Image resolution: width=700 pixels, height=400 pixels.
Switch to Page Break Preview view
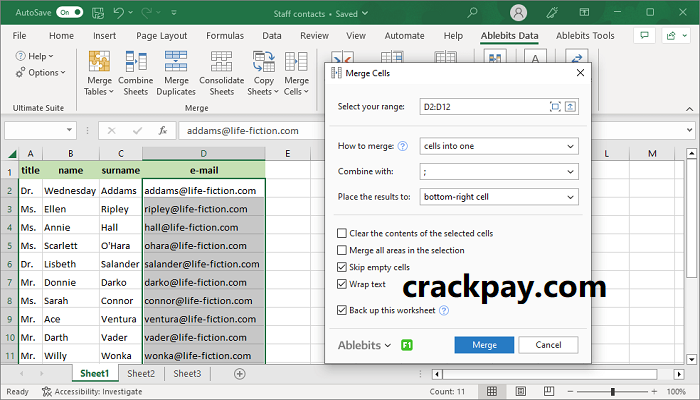(x=549, y=392)
